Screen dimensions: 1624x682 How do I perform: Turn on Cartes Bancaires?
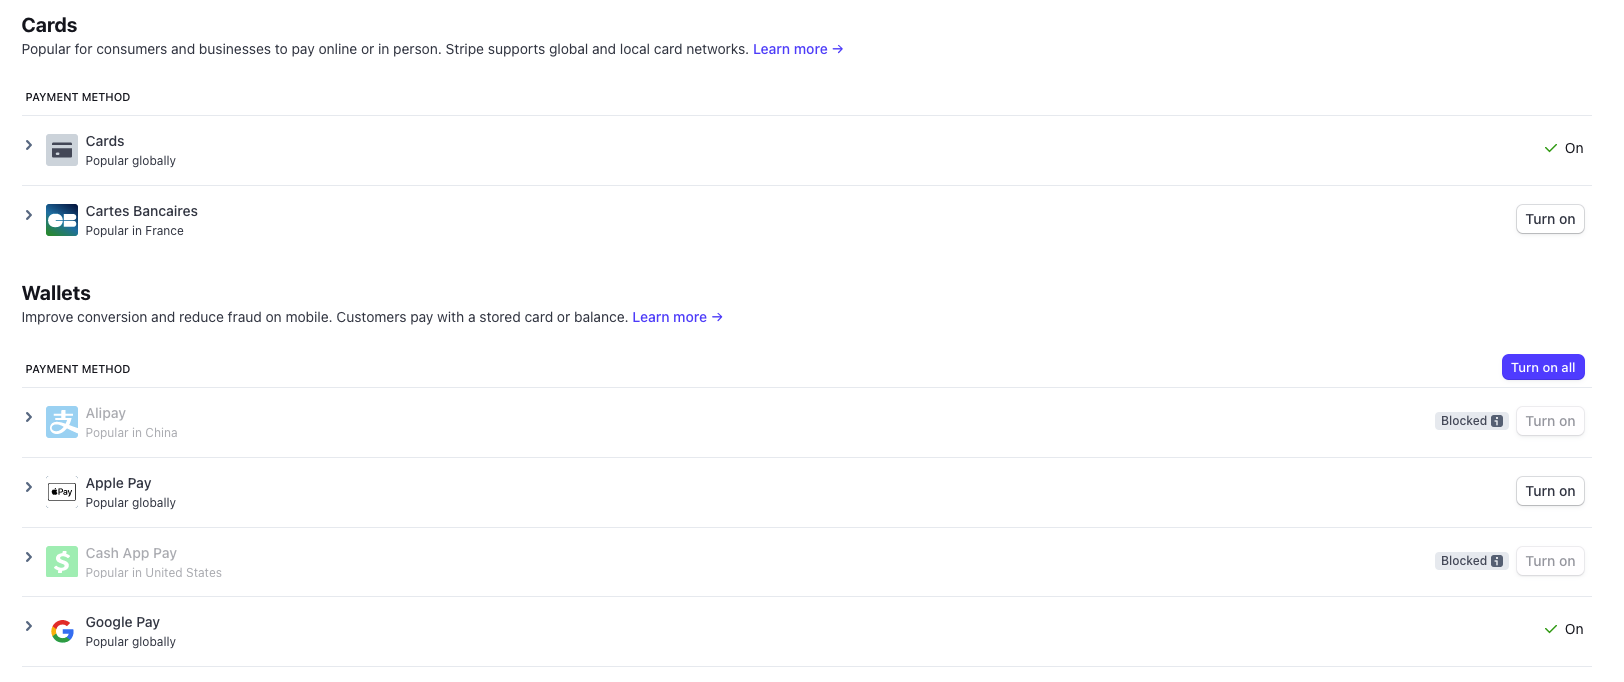1550,219
